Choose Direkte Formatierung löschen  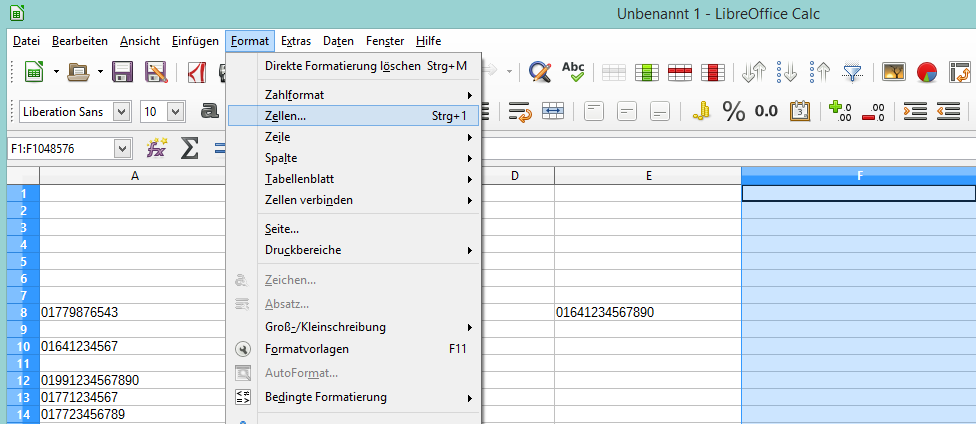point(354,66)
